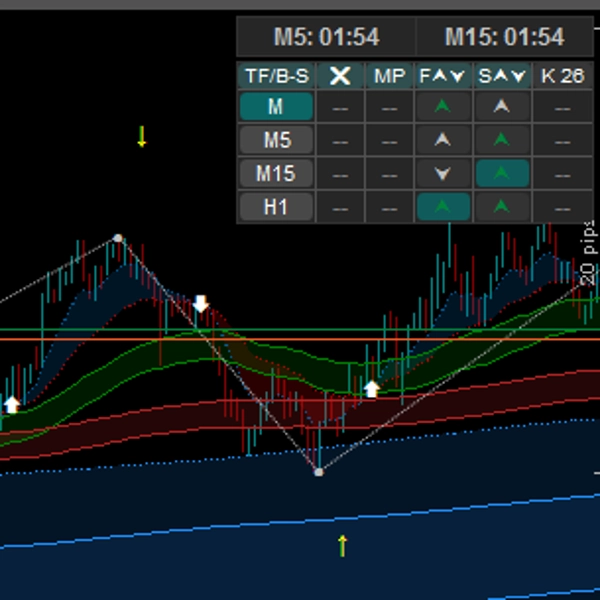The image size is (600, 600).
Task: Select the M5 timeframe button
Action: pyautogui.click(x=276, y=140)
